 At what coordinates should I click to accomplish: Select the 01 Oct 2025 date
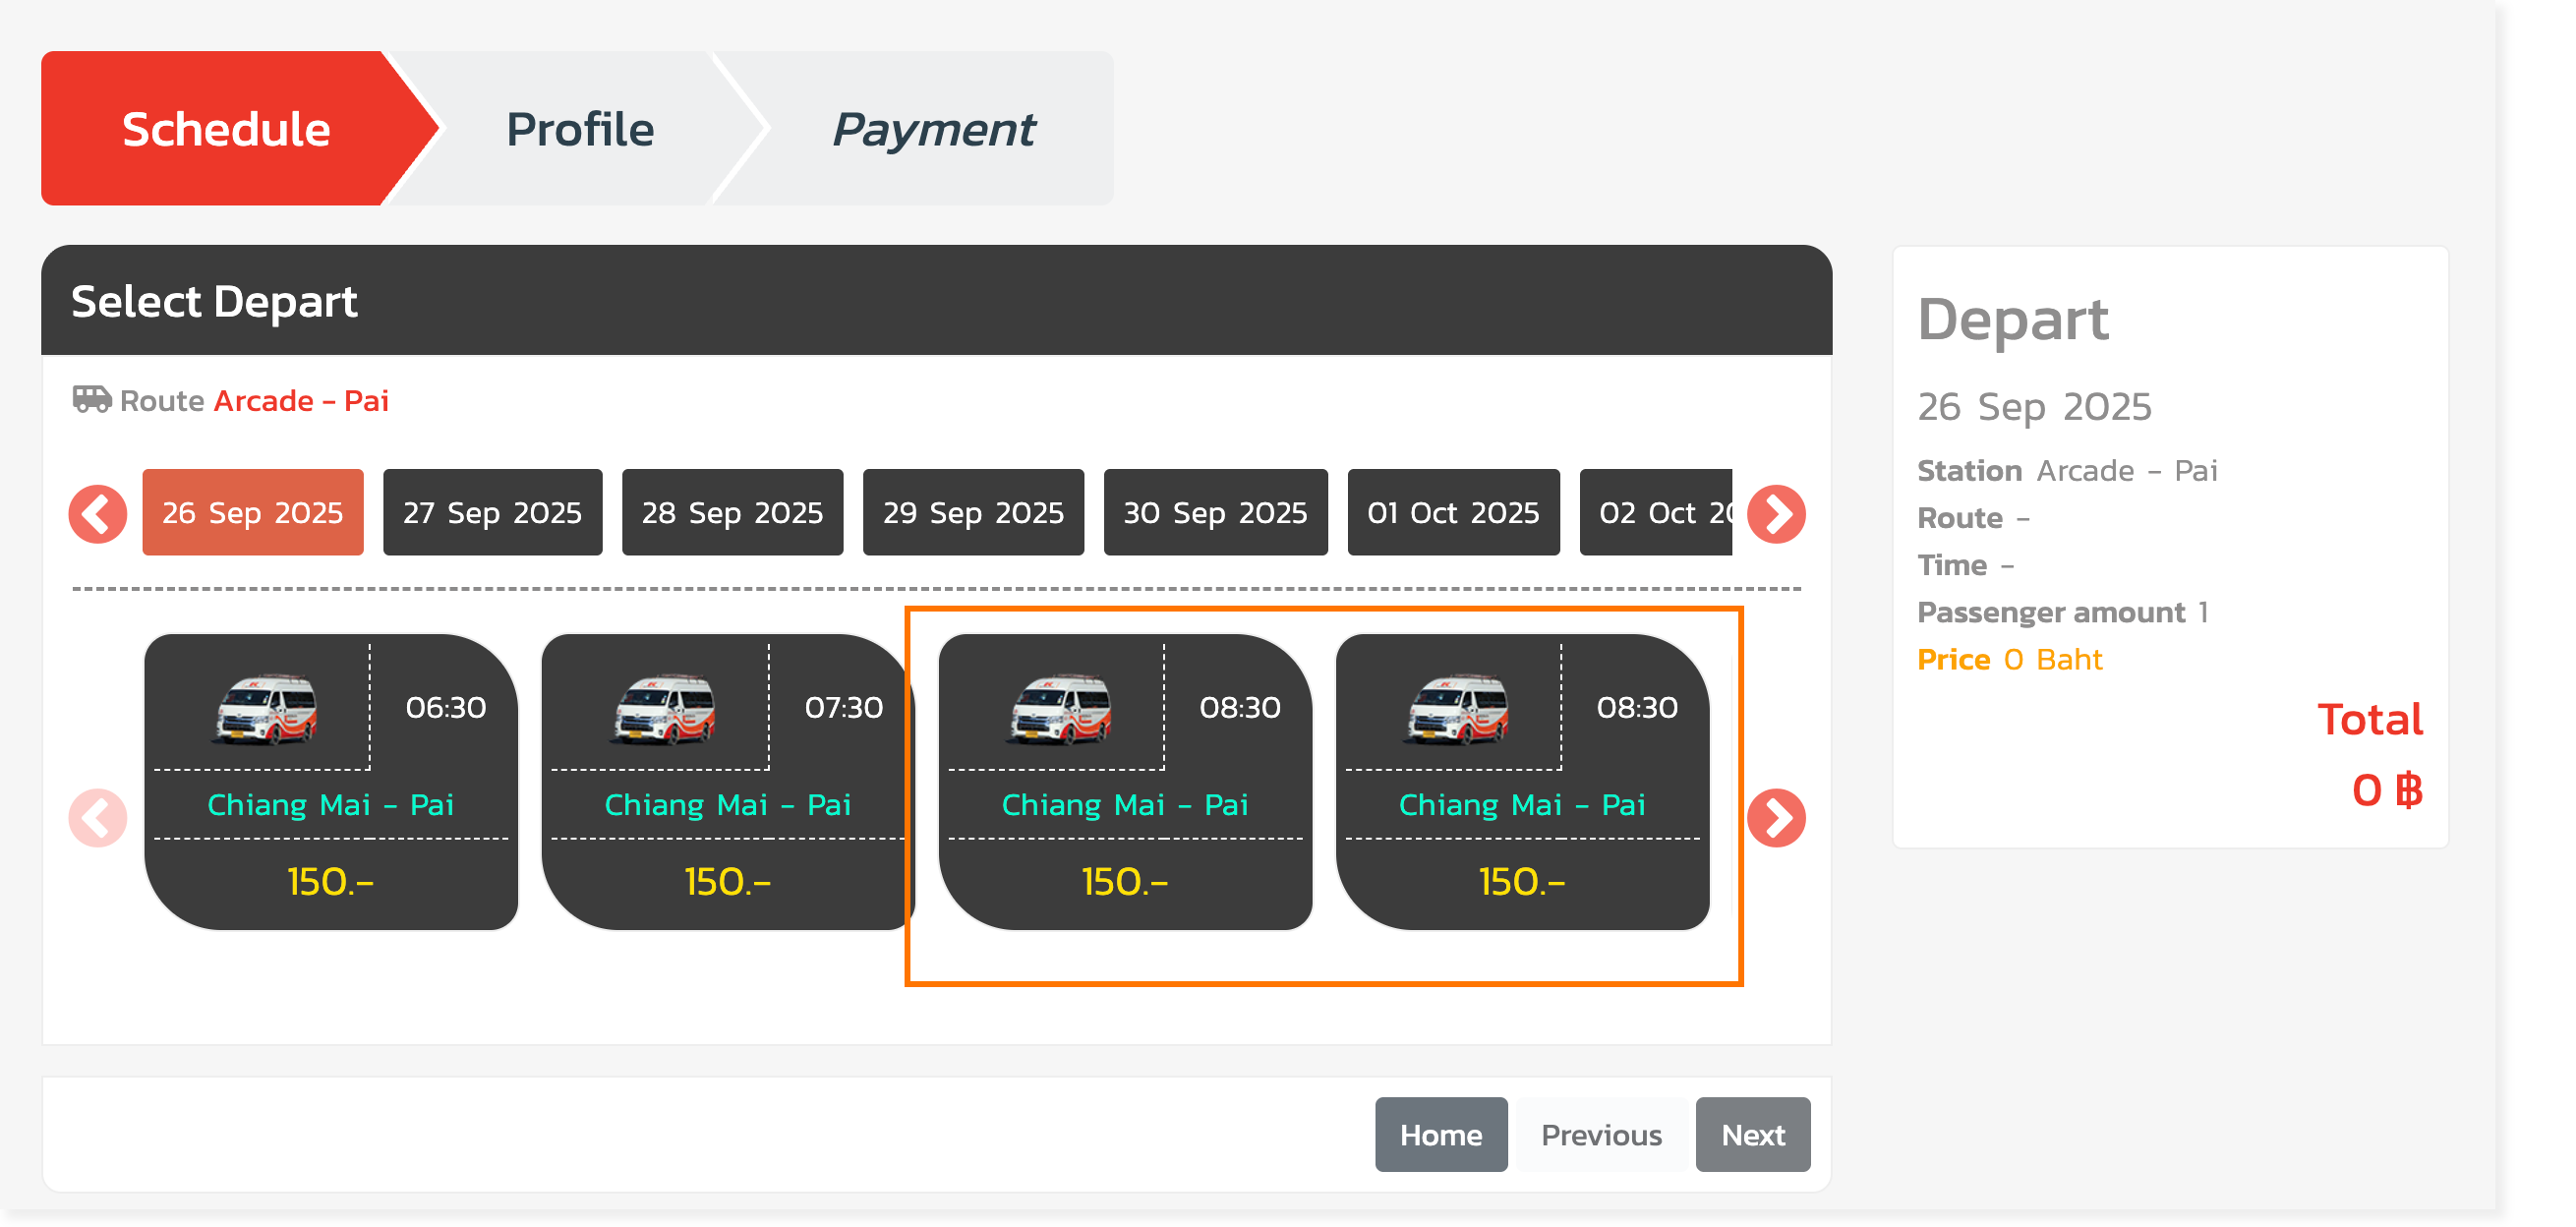pos(1453,512)
